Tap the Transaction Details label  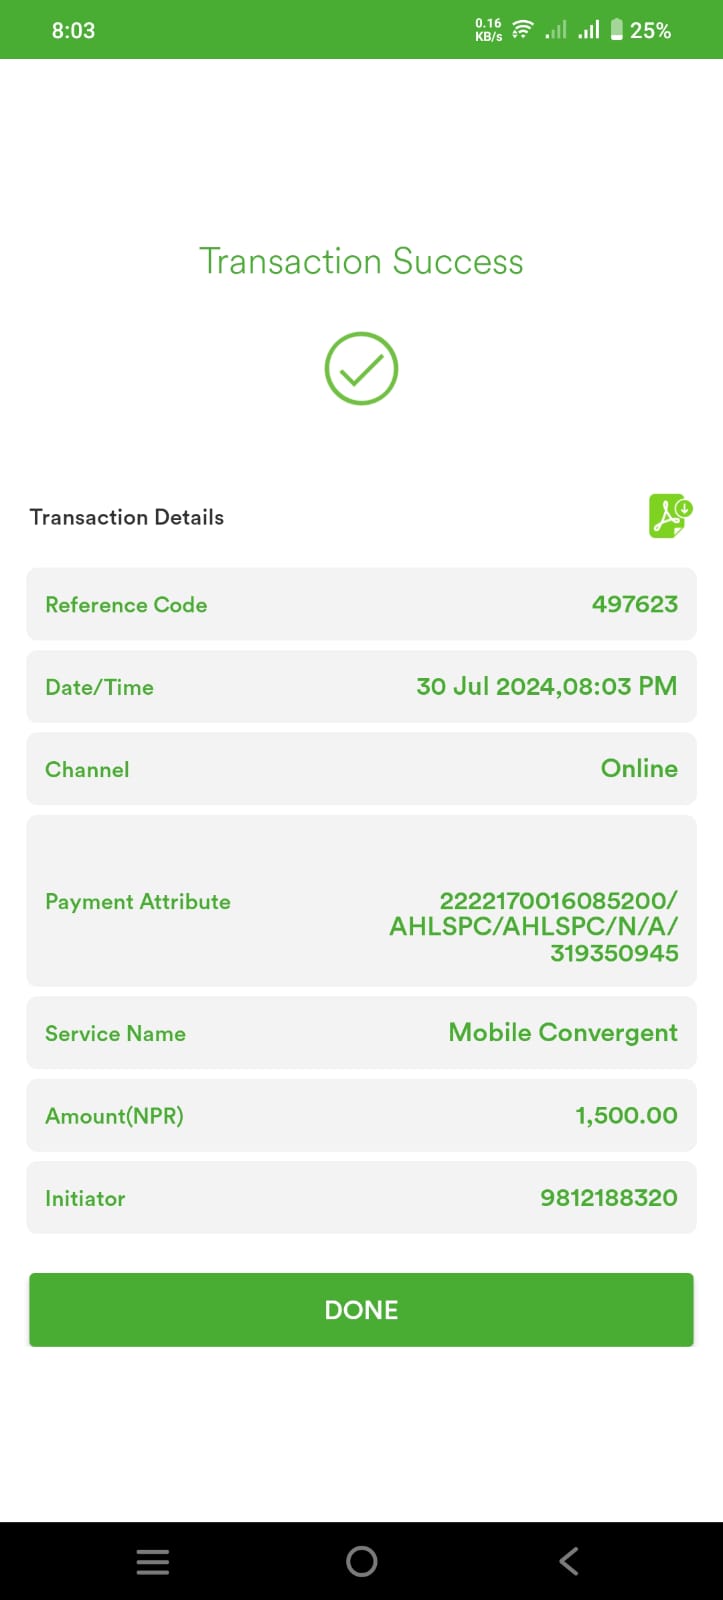(127, 517)
